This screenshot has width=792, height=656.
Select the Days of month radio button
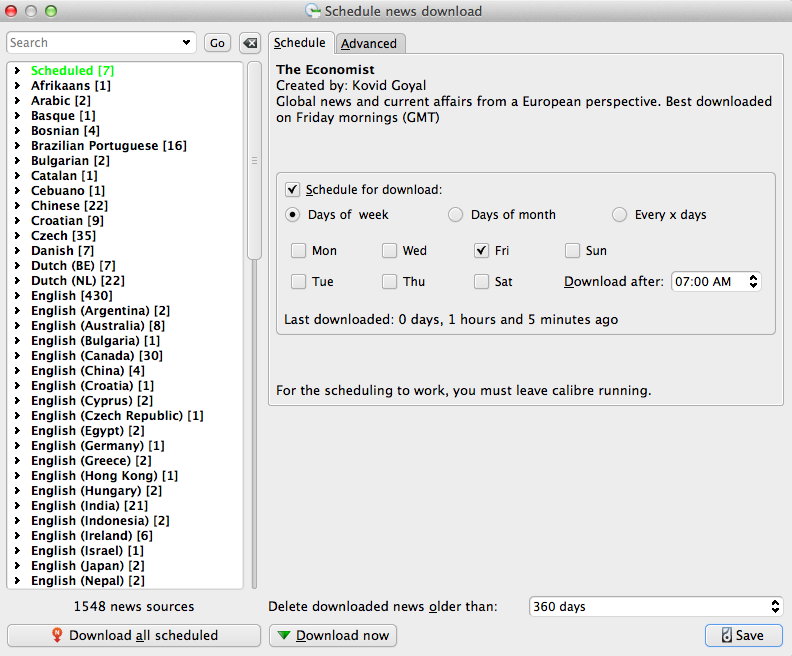tap(455, 215)
